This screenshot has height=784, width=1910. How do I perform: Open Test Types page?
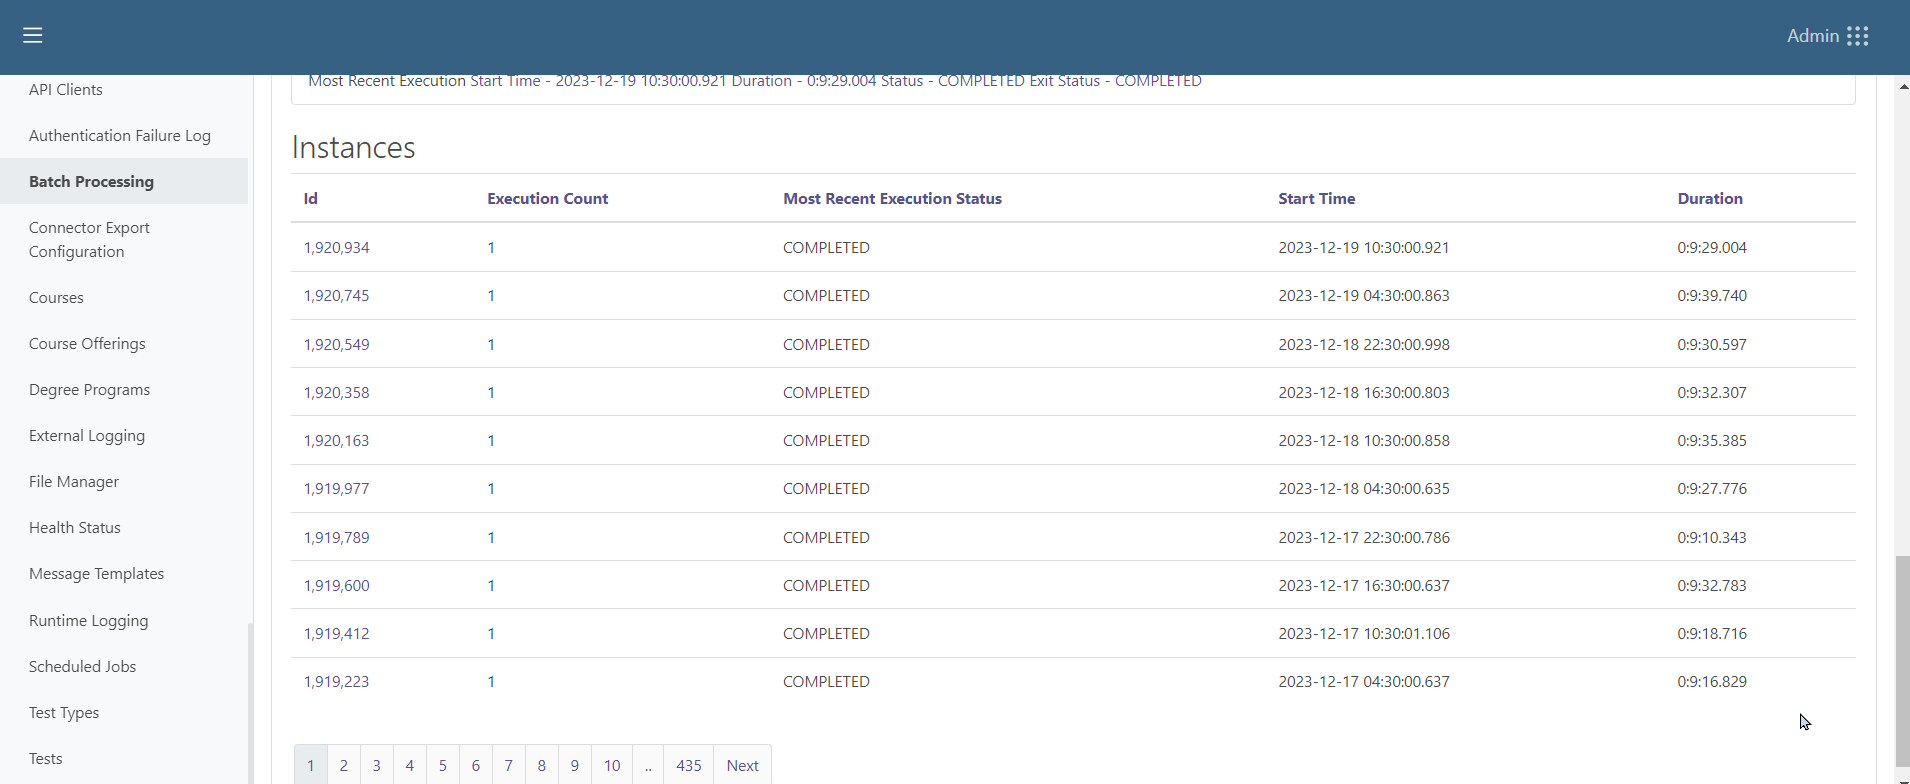(64, 713)
